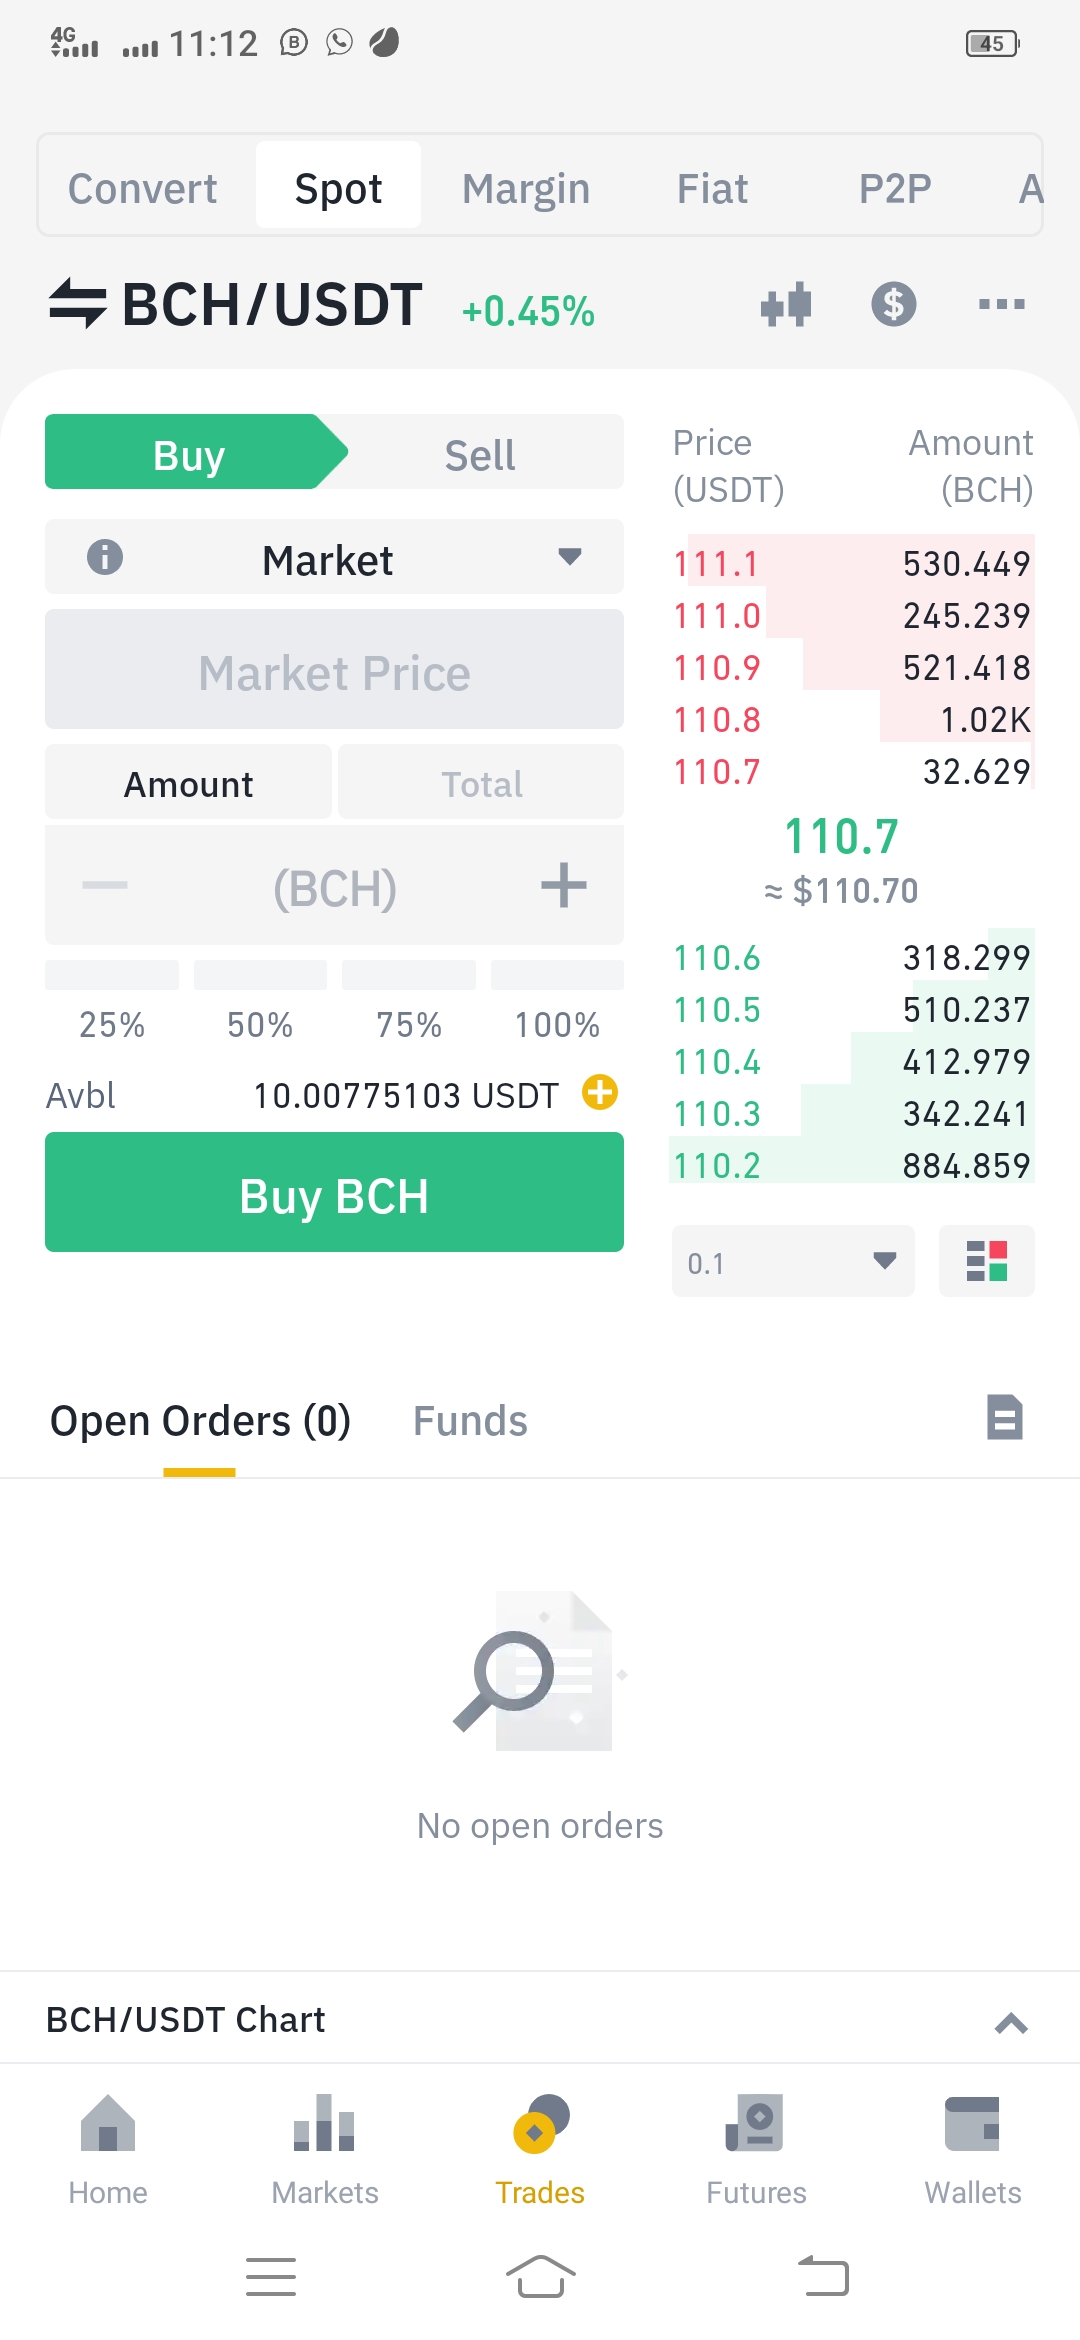The image size is (1080, 2340).
Task: Open the Market order type dropdown
Action: coord(334,557)
